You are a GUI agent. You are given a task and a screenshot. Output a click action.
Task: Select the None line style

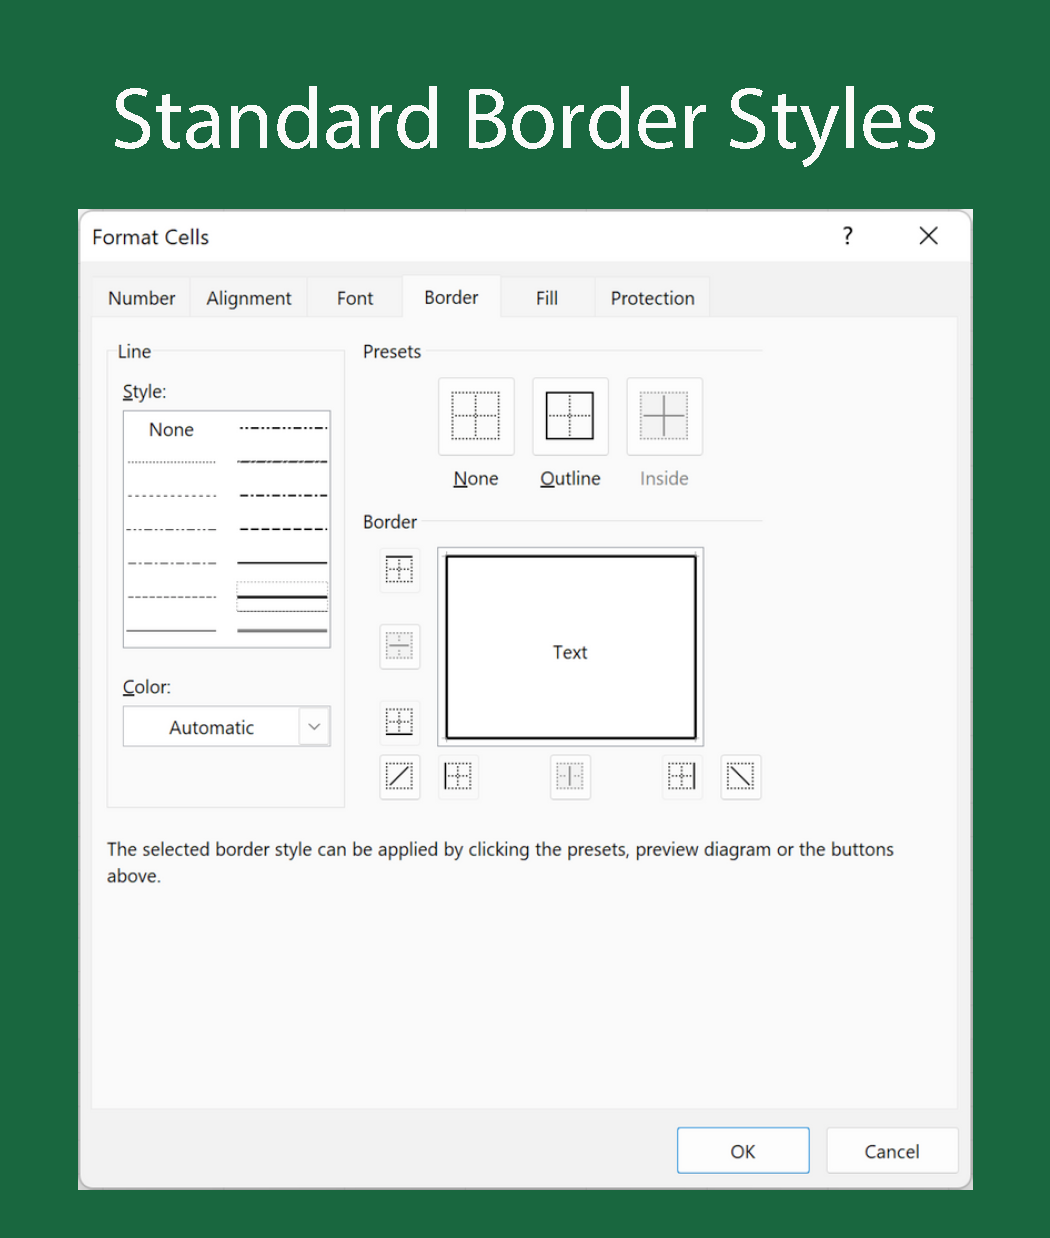click(x=171, y=430)
